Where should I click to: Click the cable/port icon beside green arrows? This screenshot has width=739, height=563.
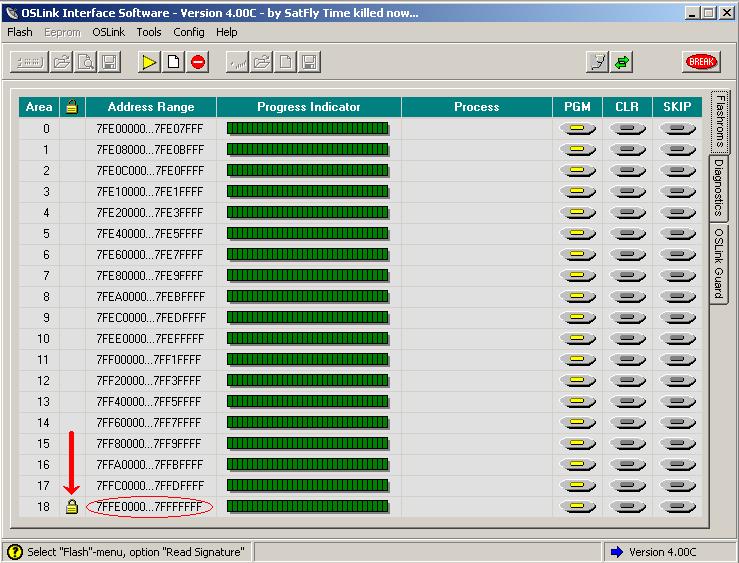coord(597,62)
